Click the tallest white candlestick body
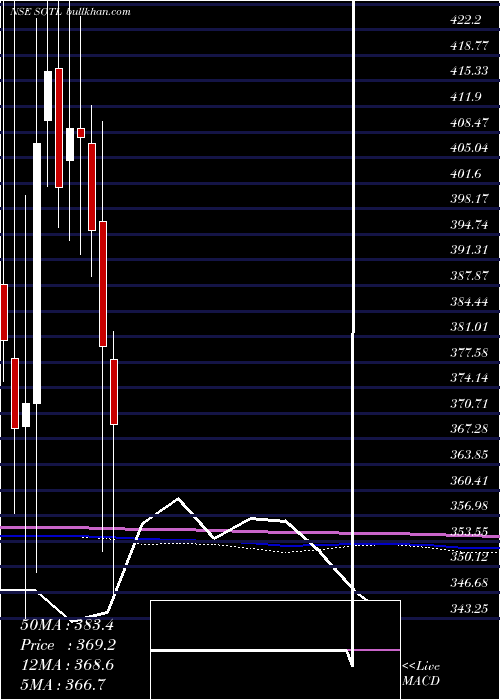The image size is (500, 700). click(x=37, y=274)
